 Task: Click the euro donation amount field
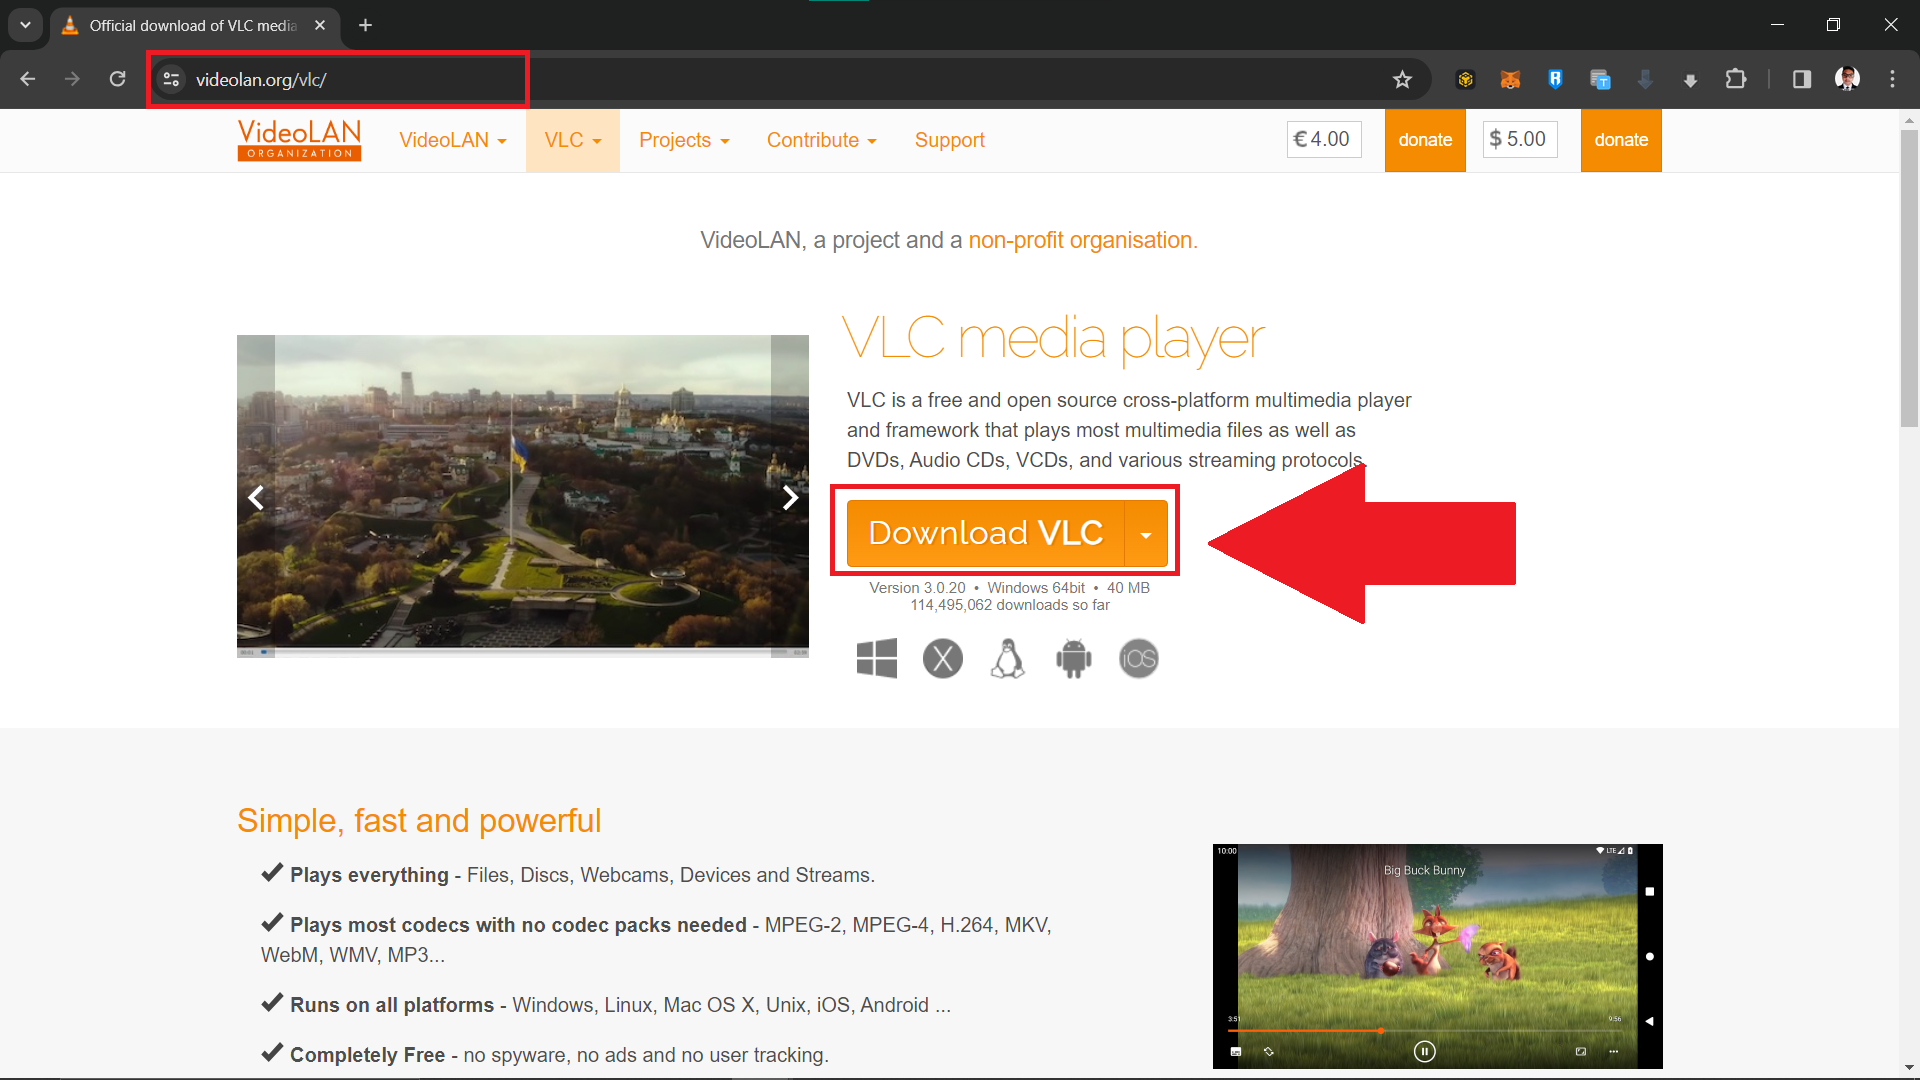[x=1324, y=139]
